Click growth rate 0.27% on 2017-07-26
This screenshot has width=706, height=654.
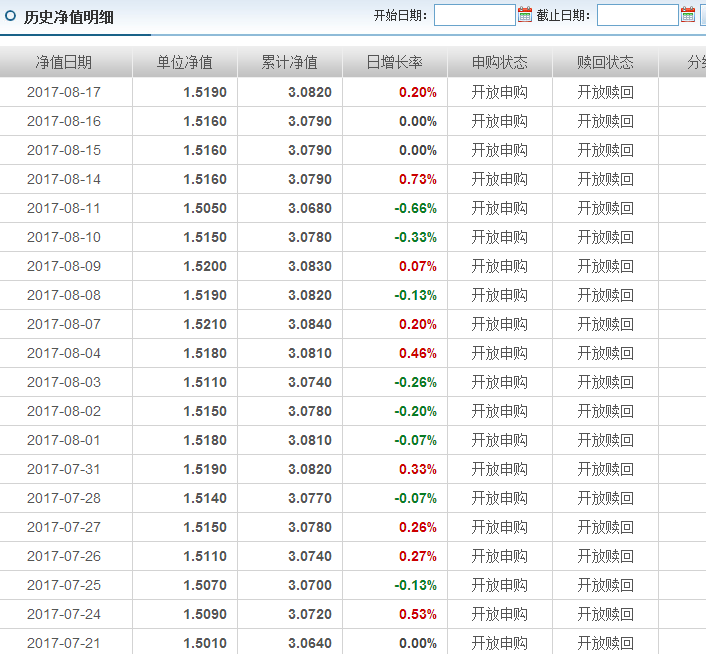(x=418, y=556)
